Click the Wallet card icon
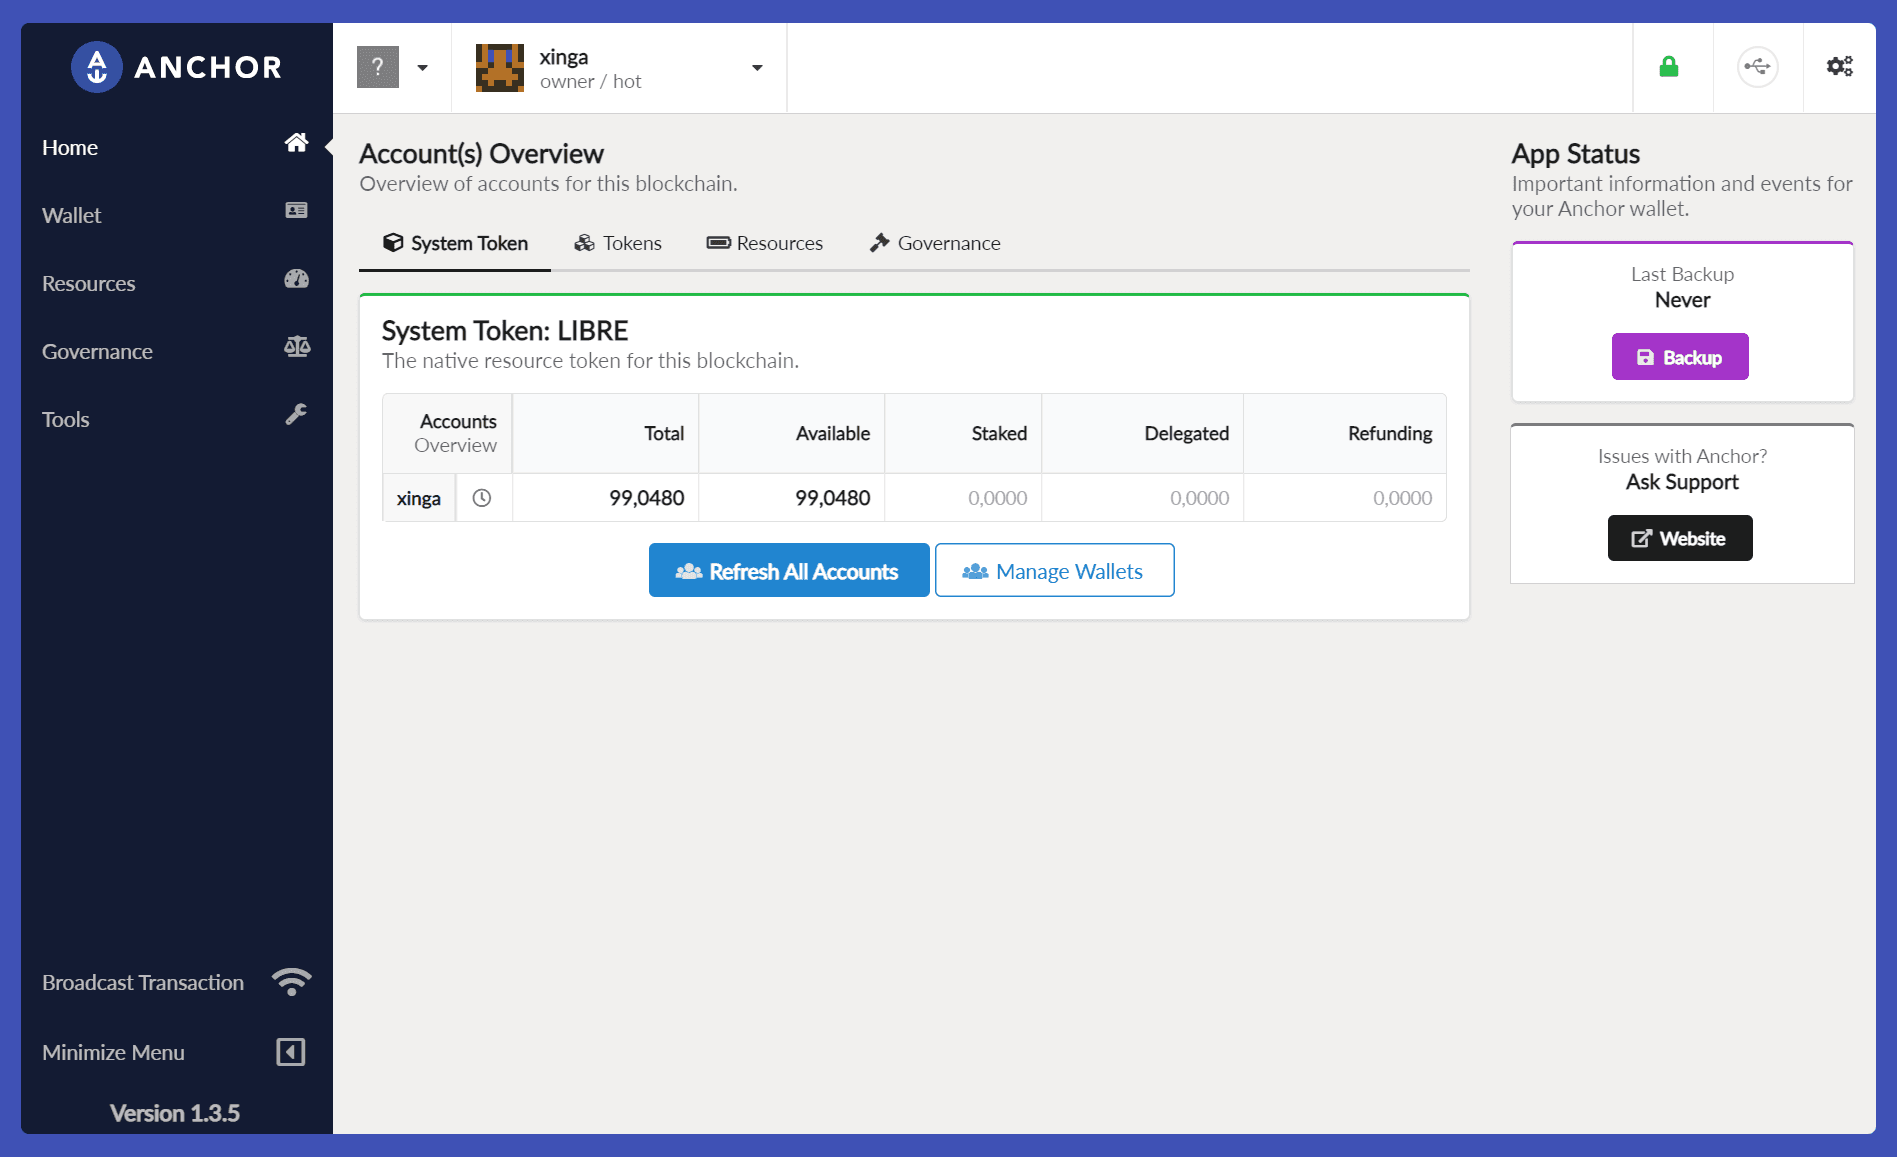 296,210
